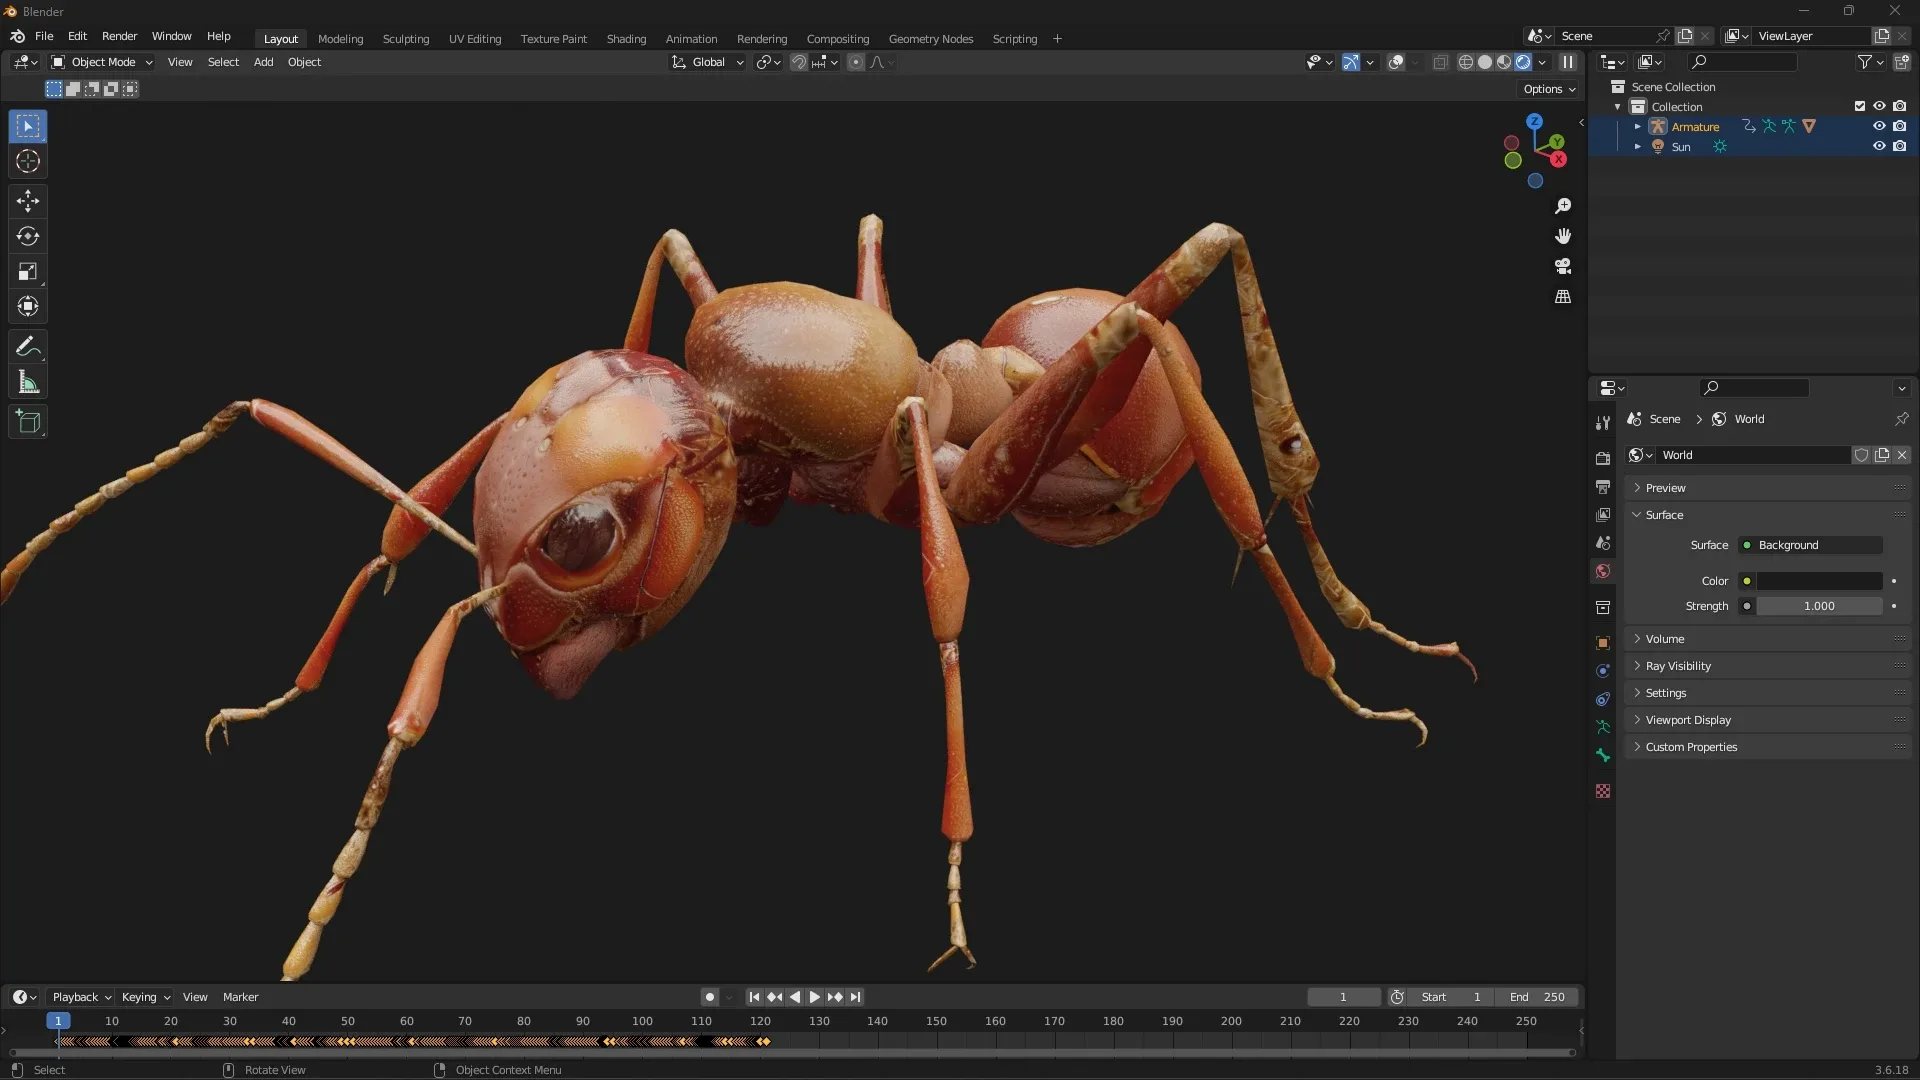The width and height of the screenshot is (1920, 1080).
Task: Select the Rotate tool
Action: pos(27,236)
